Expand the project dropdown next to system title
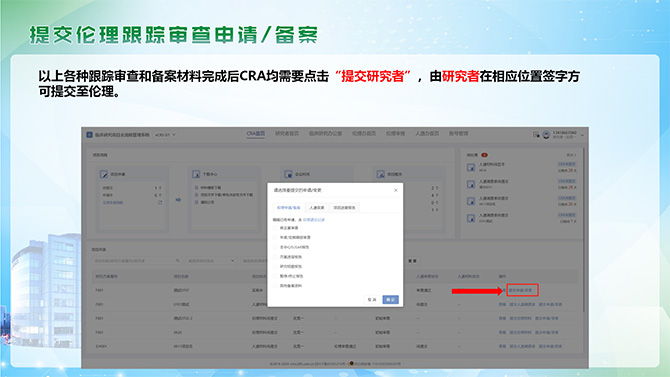 click(x=165, y=135)
